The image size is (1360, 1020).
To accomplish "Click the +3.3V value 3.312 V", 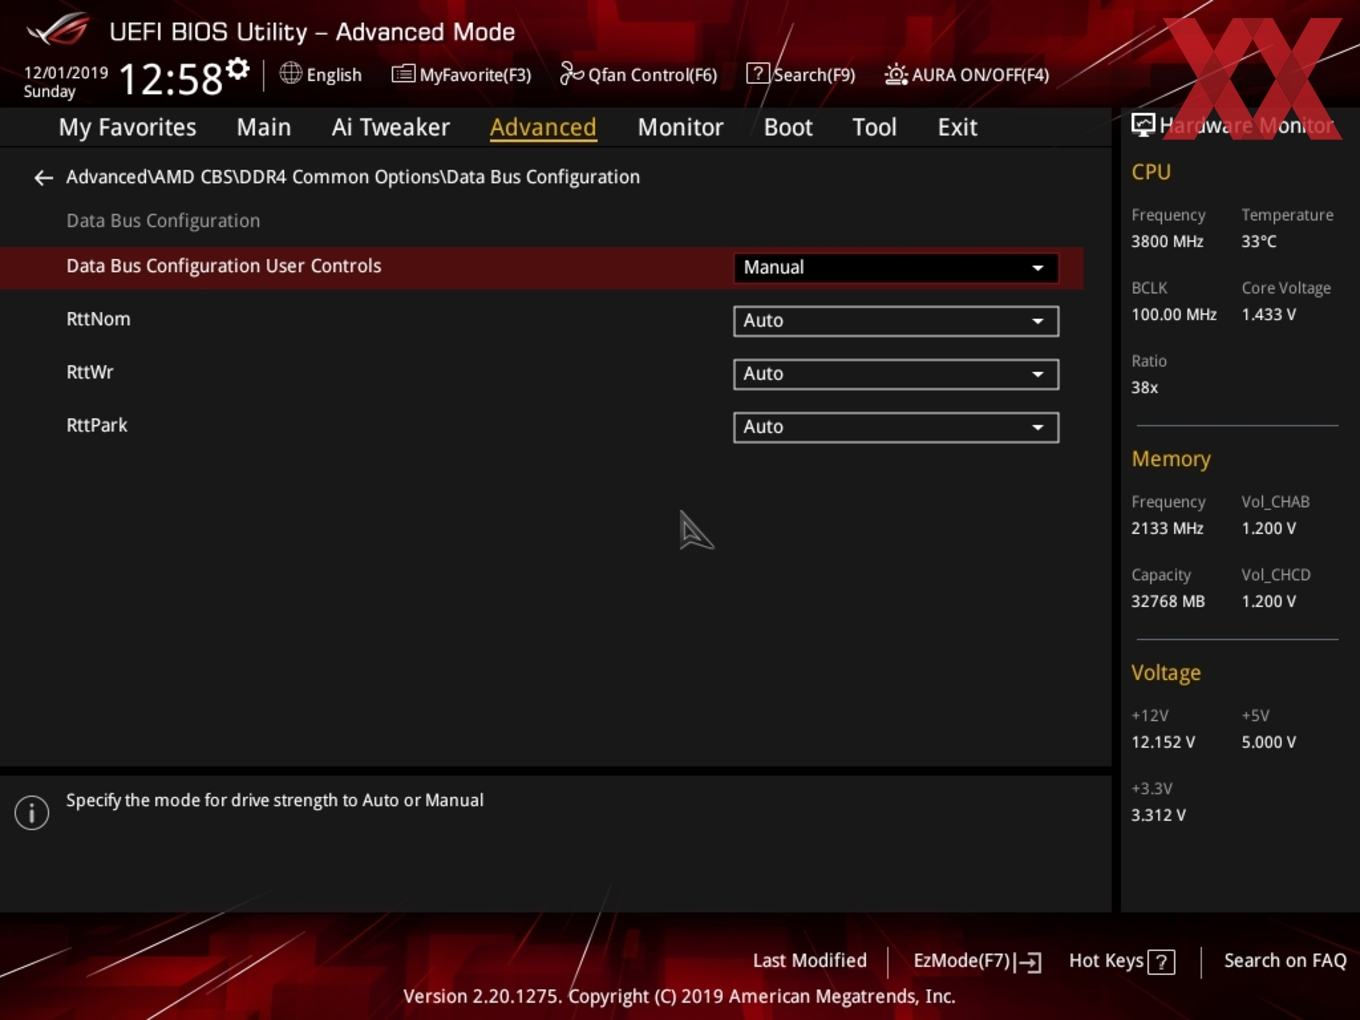I will (1158, 816).
